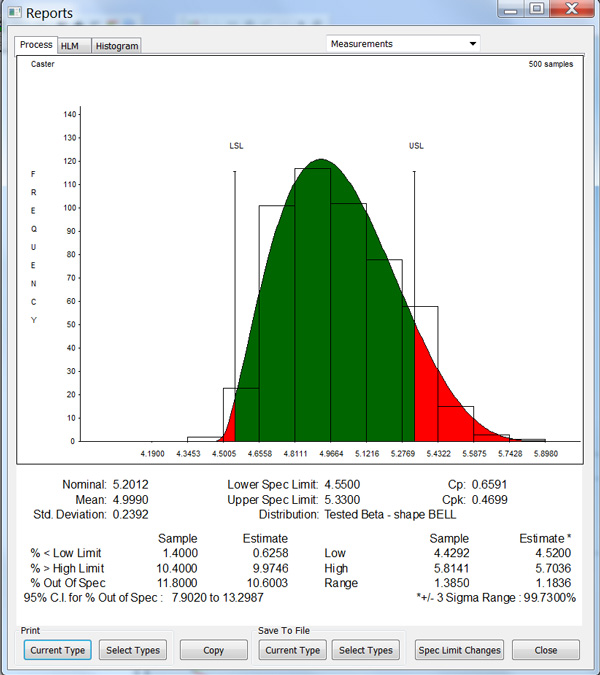
Task: Switch to the Histogram tab
Action: tap(117, 46)
